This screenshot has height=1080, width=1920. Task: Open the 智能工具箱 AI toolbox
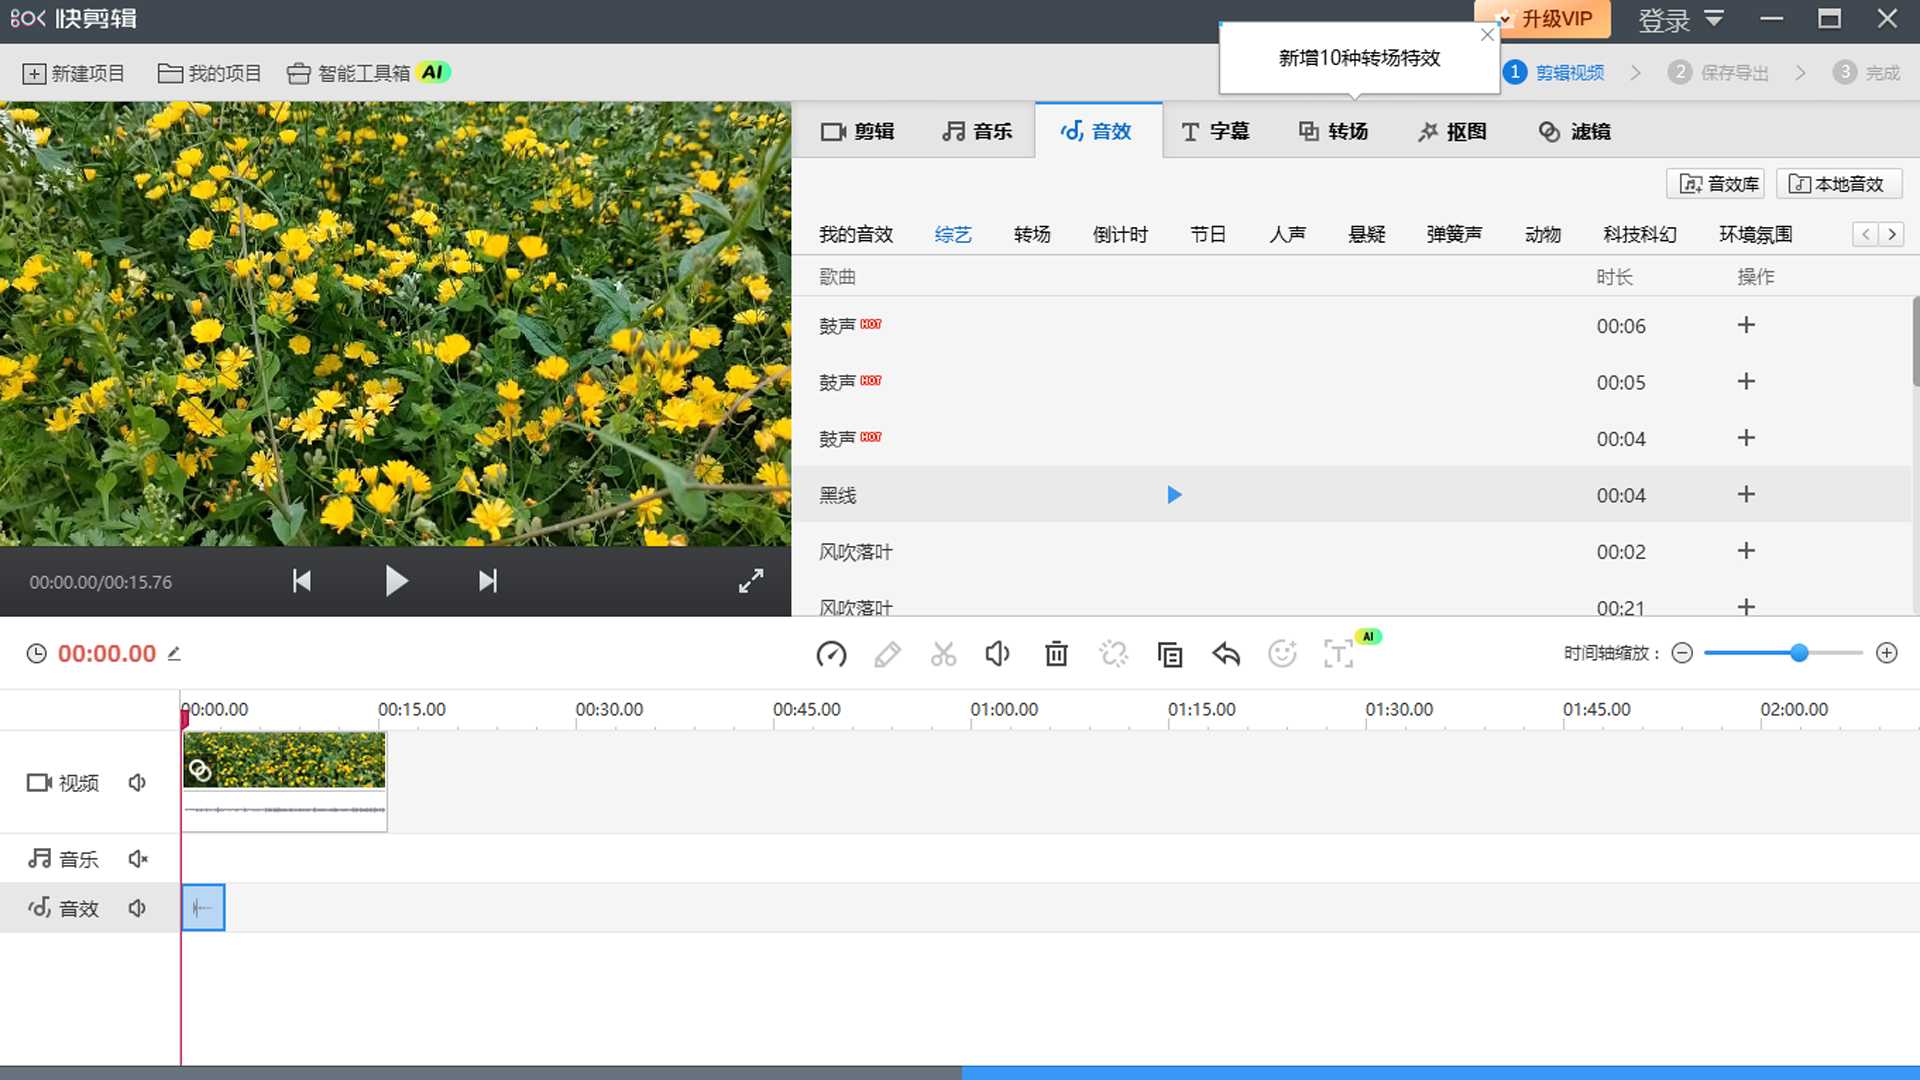368,73
